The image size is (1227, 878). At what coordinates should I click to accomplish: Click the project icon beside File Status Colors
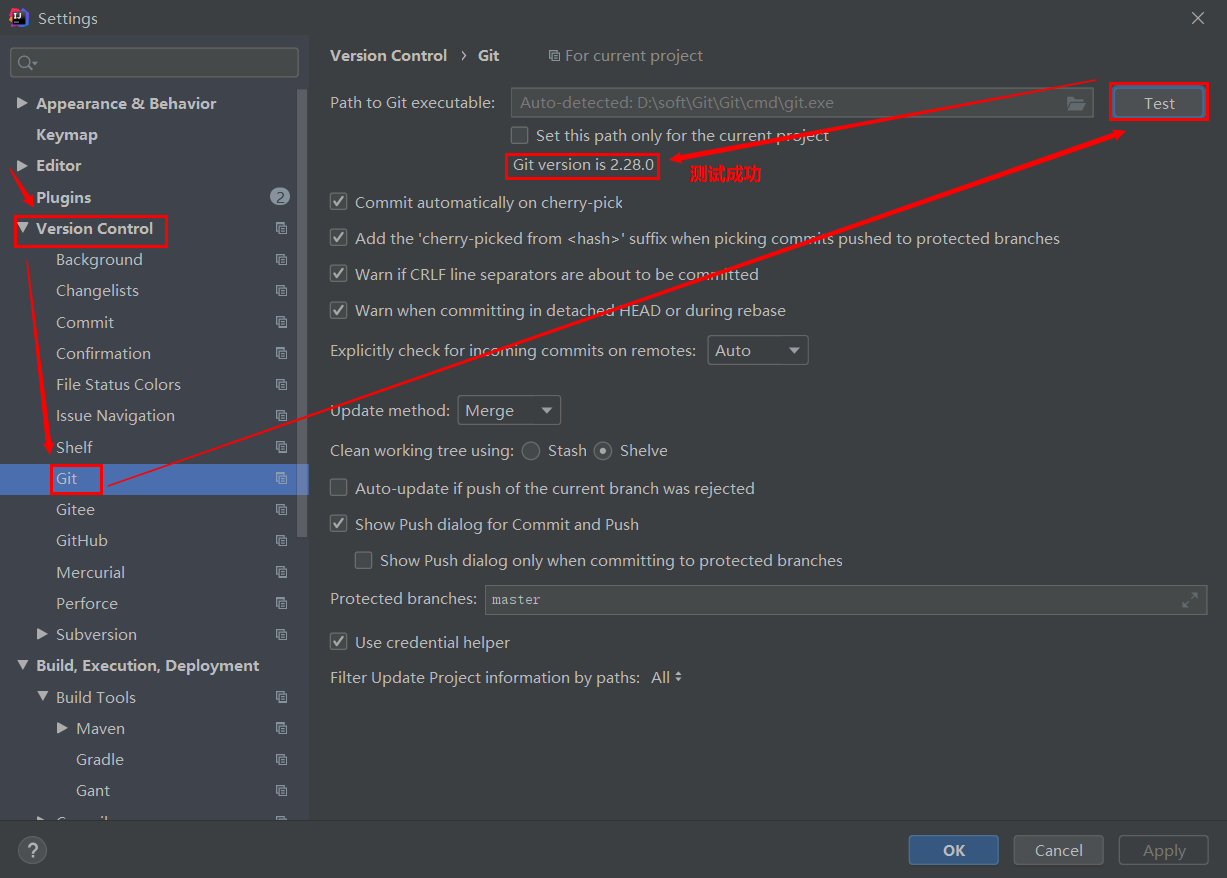point(281,385)
